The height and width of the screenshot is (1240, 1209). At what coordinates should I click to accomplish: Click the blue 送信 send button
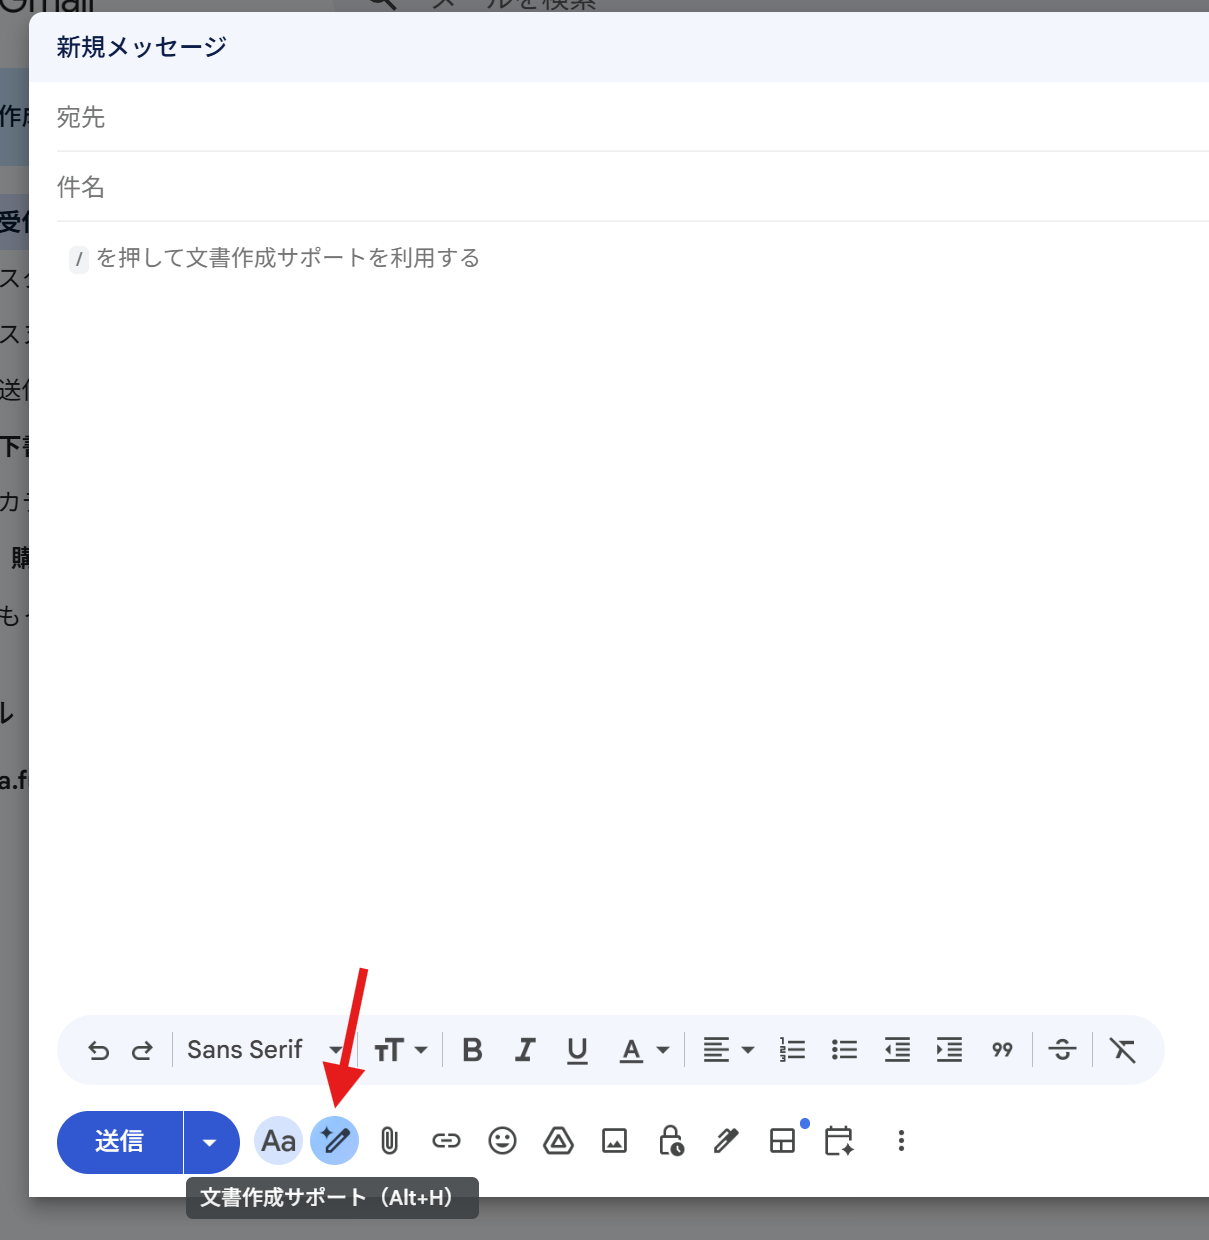click(x=120, y=1142)
